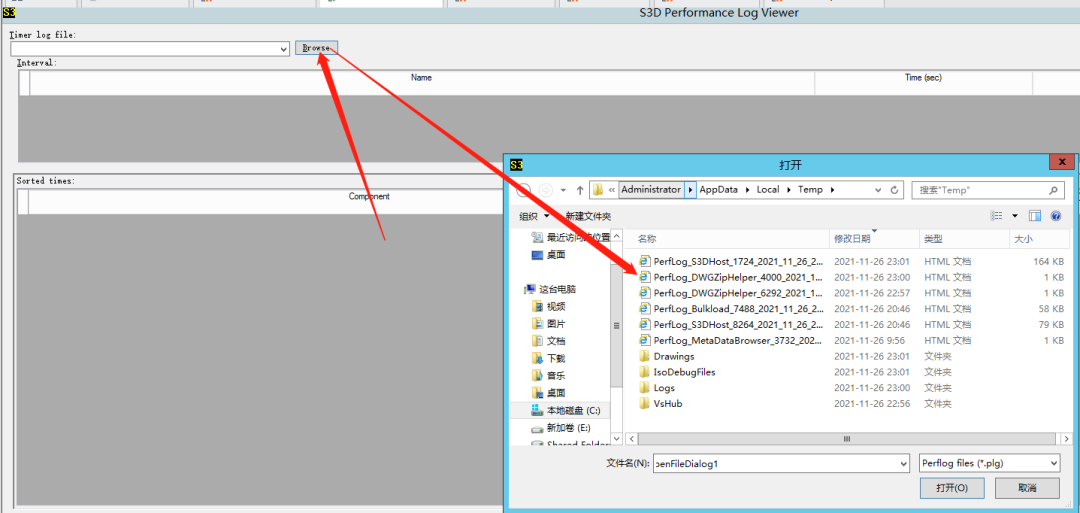1080x513 pixels.
Task: Select 音乐 folder in navigation pane
Action: [x=548, y=375]
